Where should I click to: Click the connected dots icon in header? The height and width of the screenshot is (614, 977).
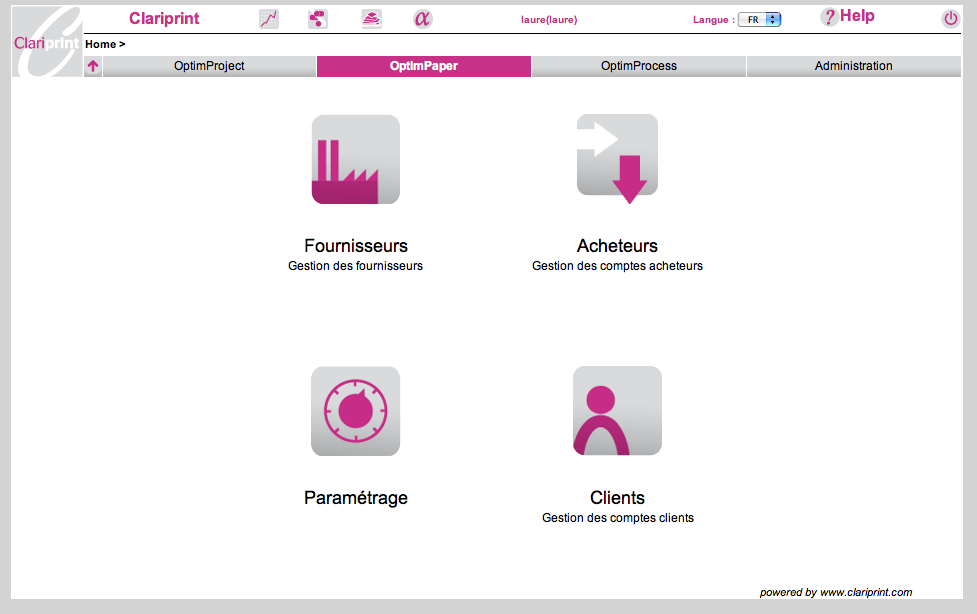click(x=318, y=19)
